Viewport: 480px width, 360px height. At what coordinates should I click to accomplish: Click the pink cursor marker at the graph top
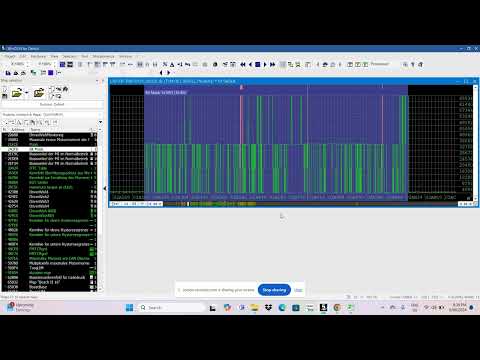[x=241, y=87]
